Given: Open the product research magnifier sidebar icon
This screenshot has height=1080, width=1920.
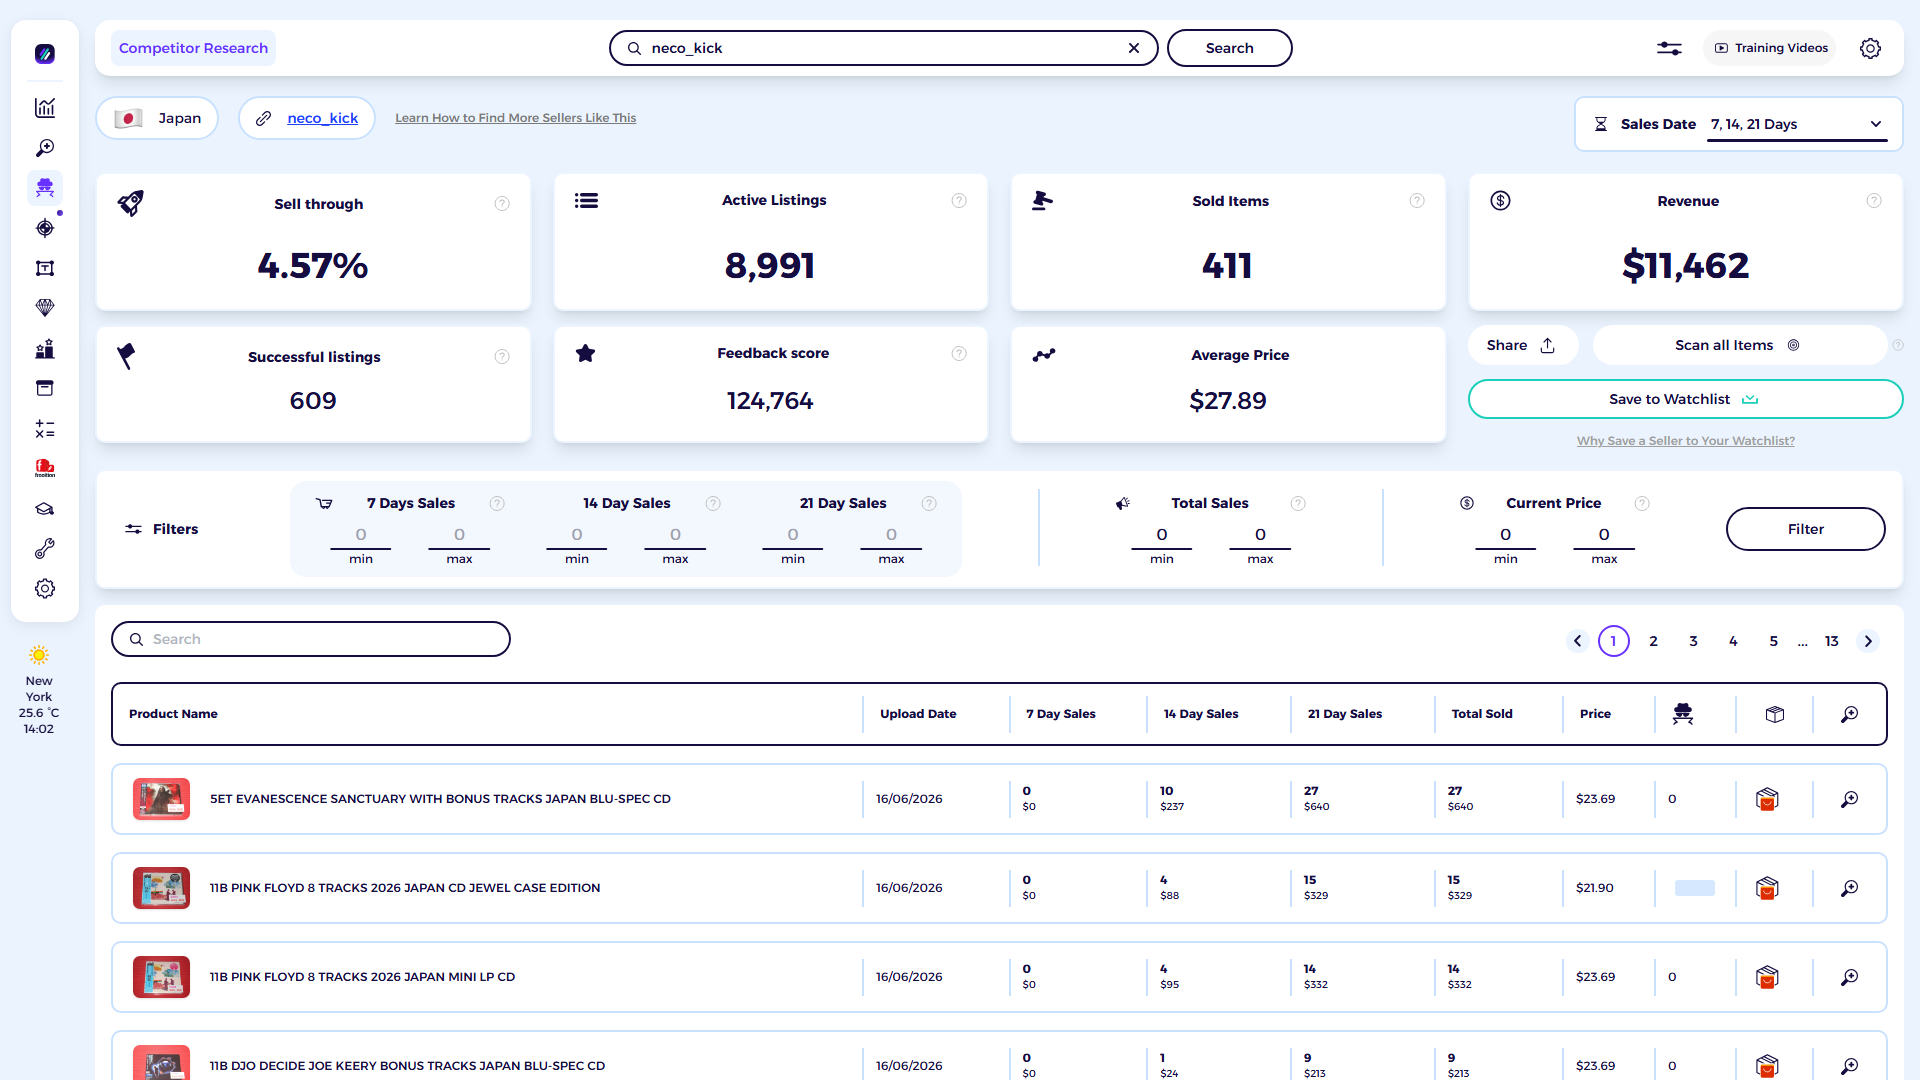Looking at the screenshot, I should [x=45, y=148].
